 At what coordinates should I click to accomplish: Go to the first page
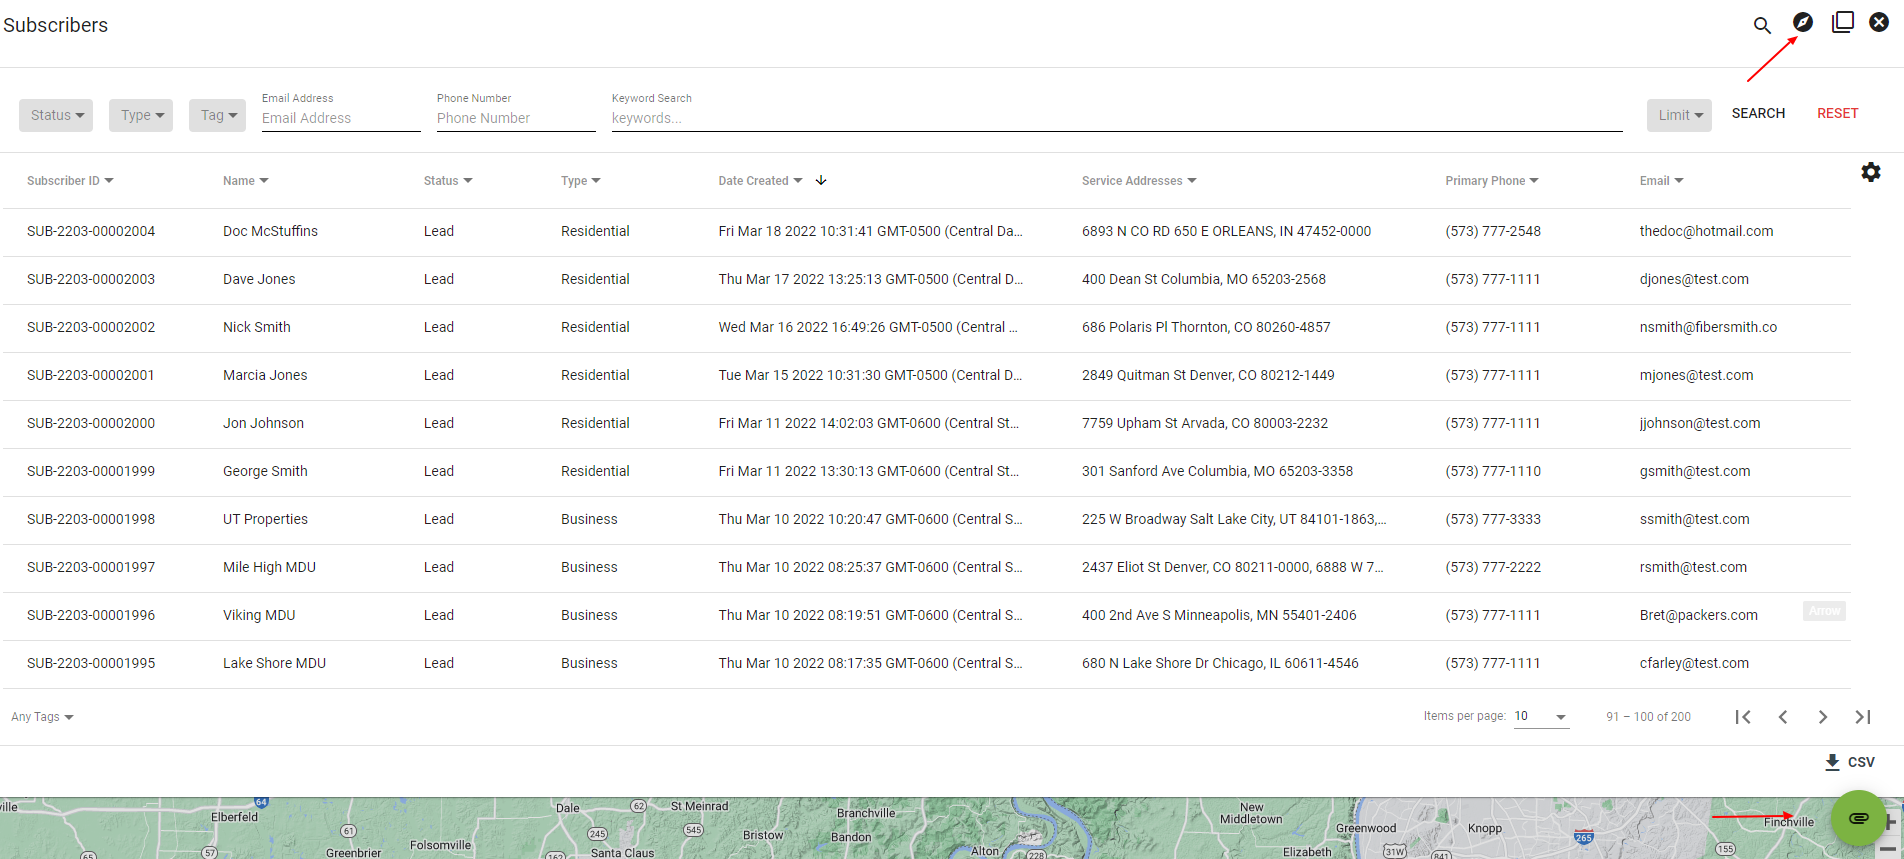1743,717
